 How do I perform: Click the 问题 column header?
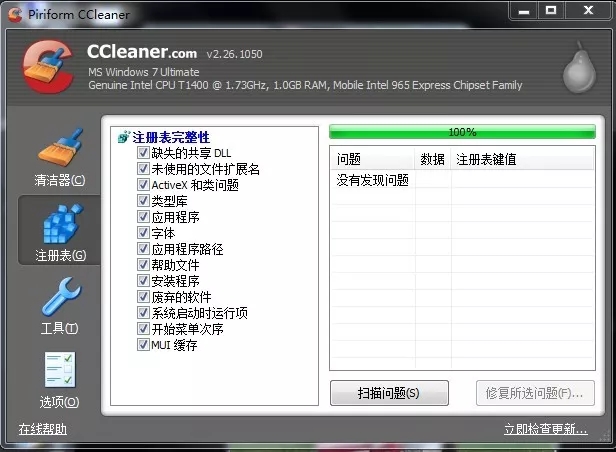pos(372,159)
